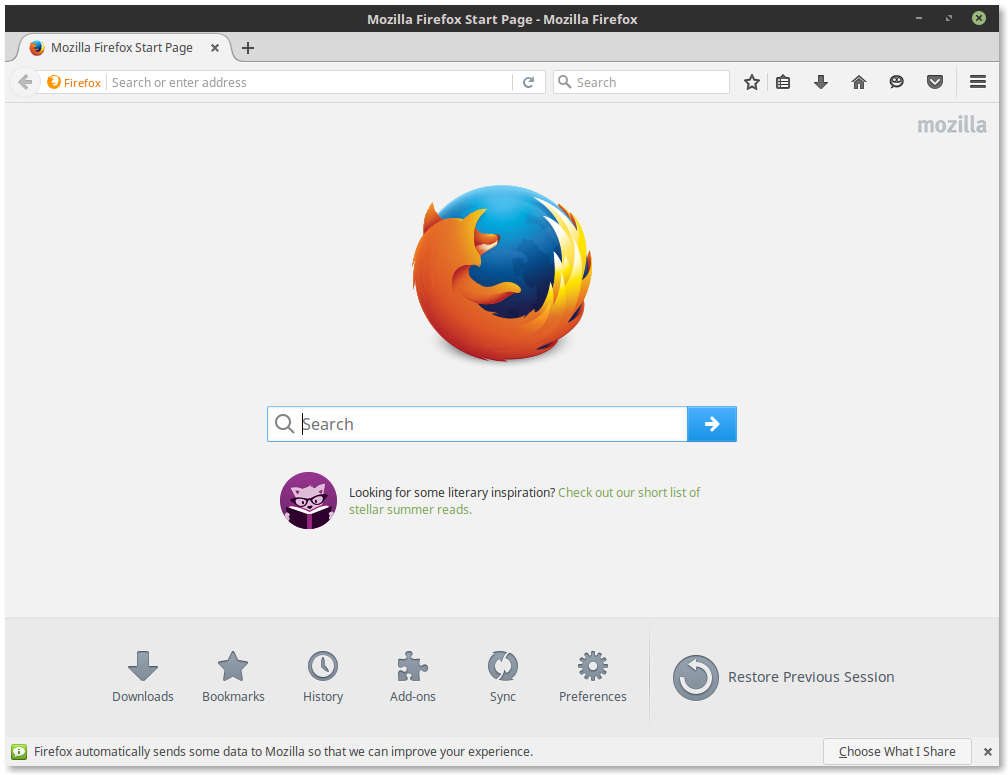This screenshot has height=775, width=1008.
Task: Open Downloads from the start page launcher
Action: pyautogui.click(x=143, y=677)
